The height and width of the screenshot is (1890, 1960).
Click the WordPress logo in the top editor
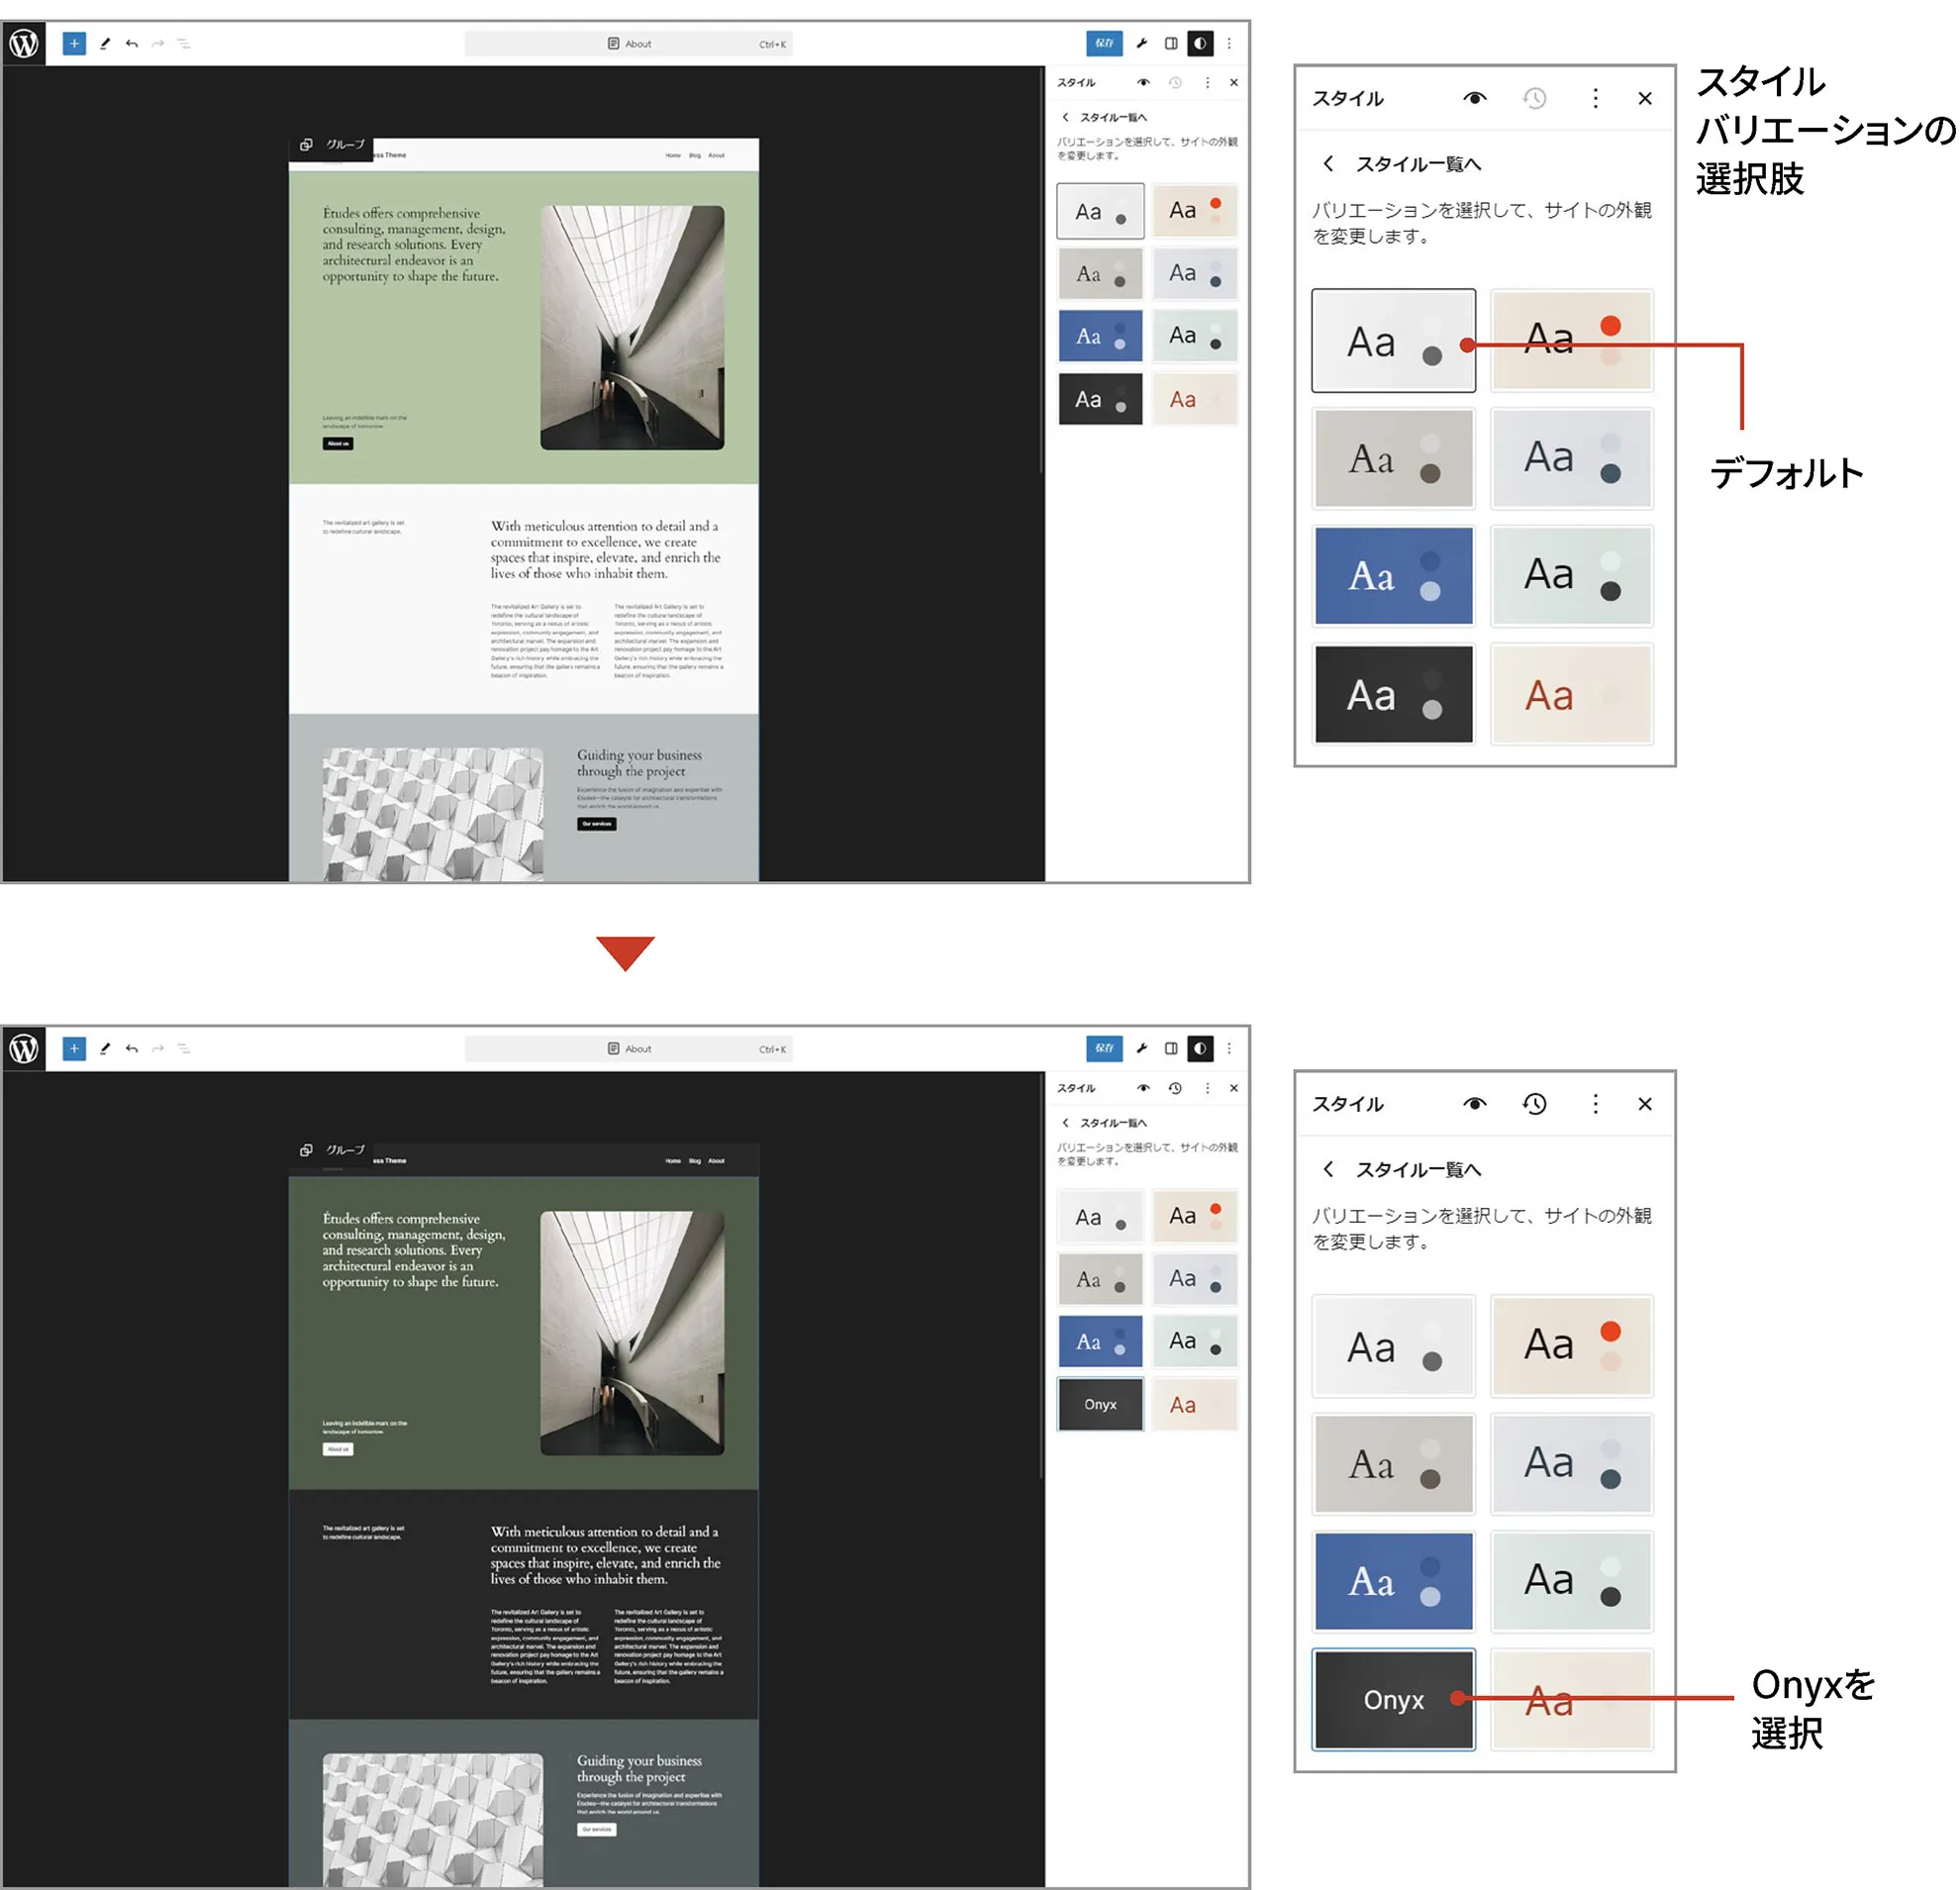[x=24, y=43]
